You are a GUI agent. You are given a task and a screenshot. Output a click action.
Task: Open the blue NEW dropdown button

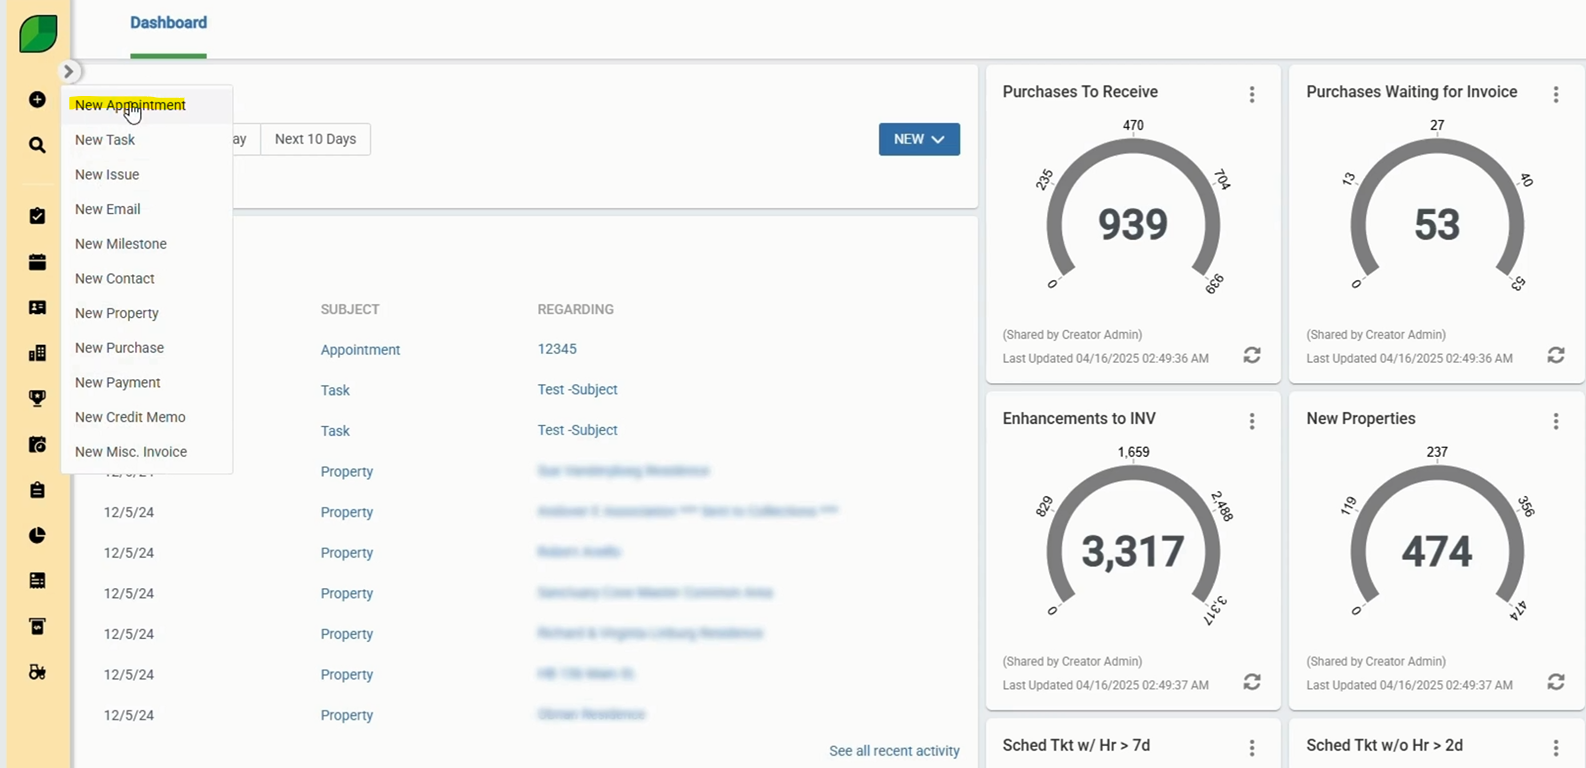919,139
